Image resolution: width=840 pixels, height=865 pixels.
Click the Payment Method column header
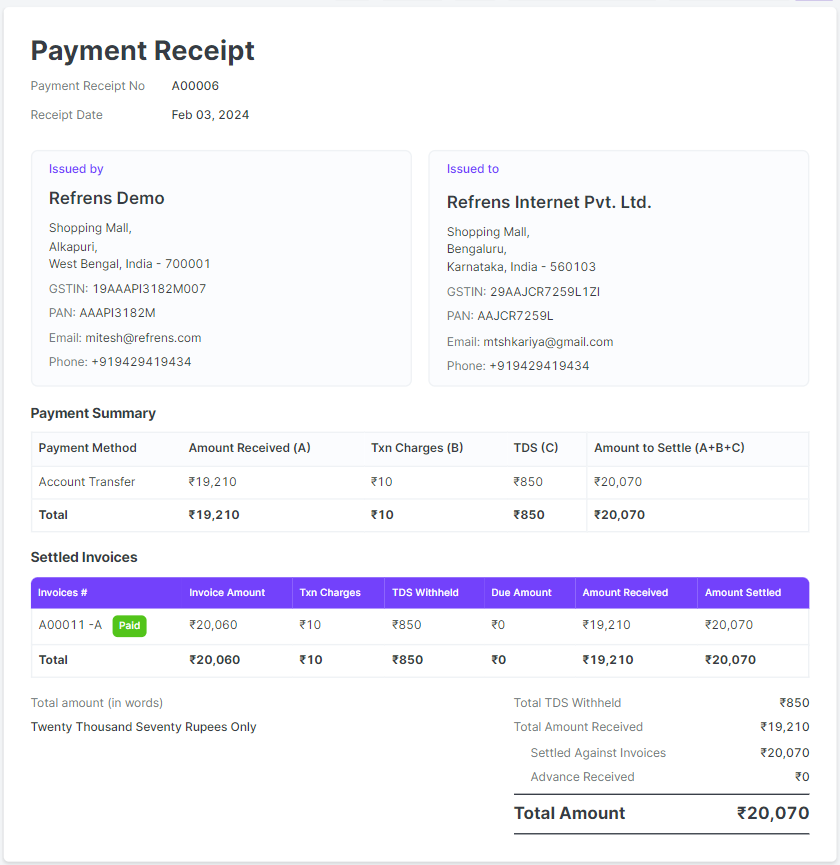[x=88, y=447]
